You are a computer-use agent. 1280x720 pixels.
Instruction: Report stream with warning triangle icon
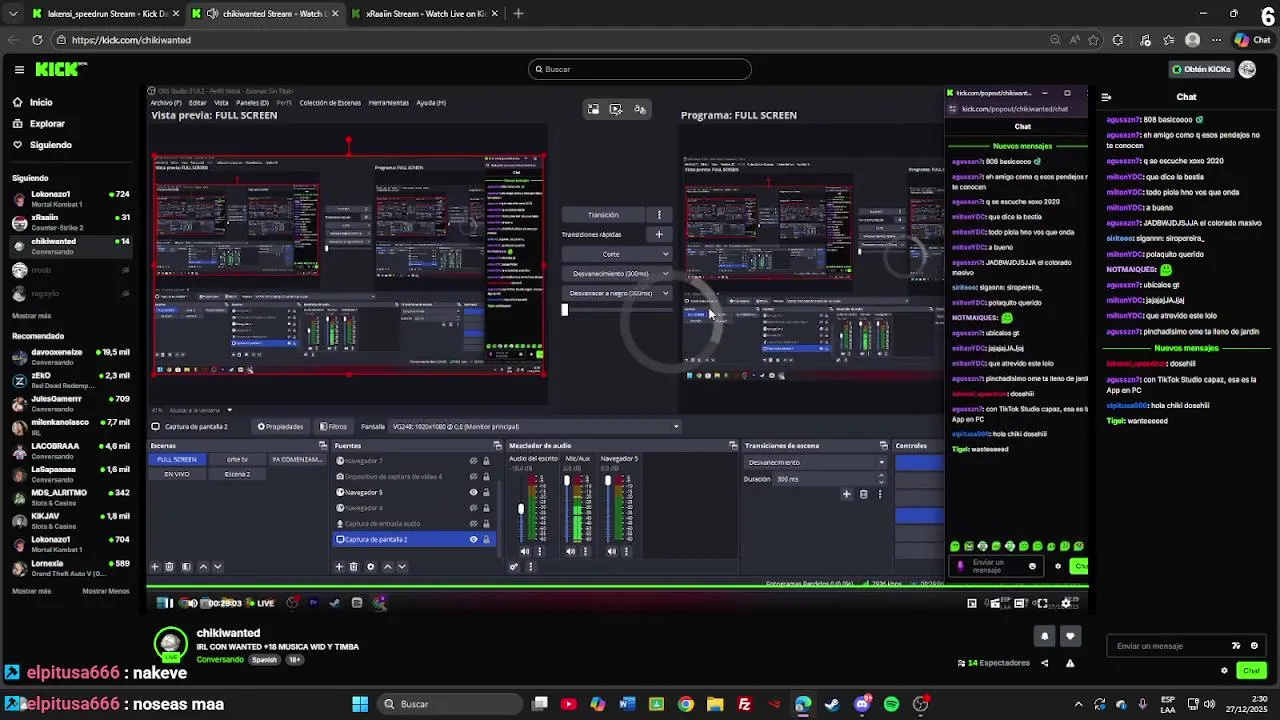click(x=1070, y=663)
